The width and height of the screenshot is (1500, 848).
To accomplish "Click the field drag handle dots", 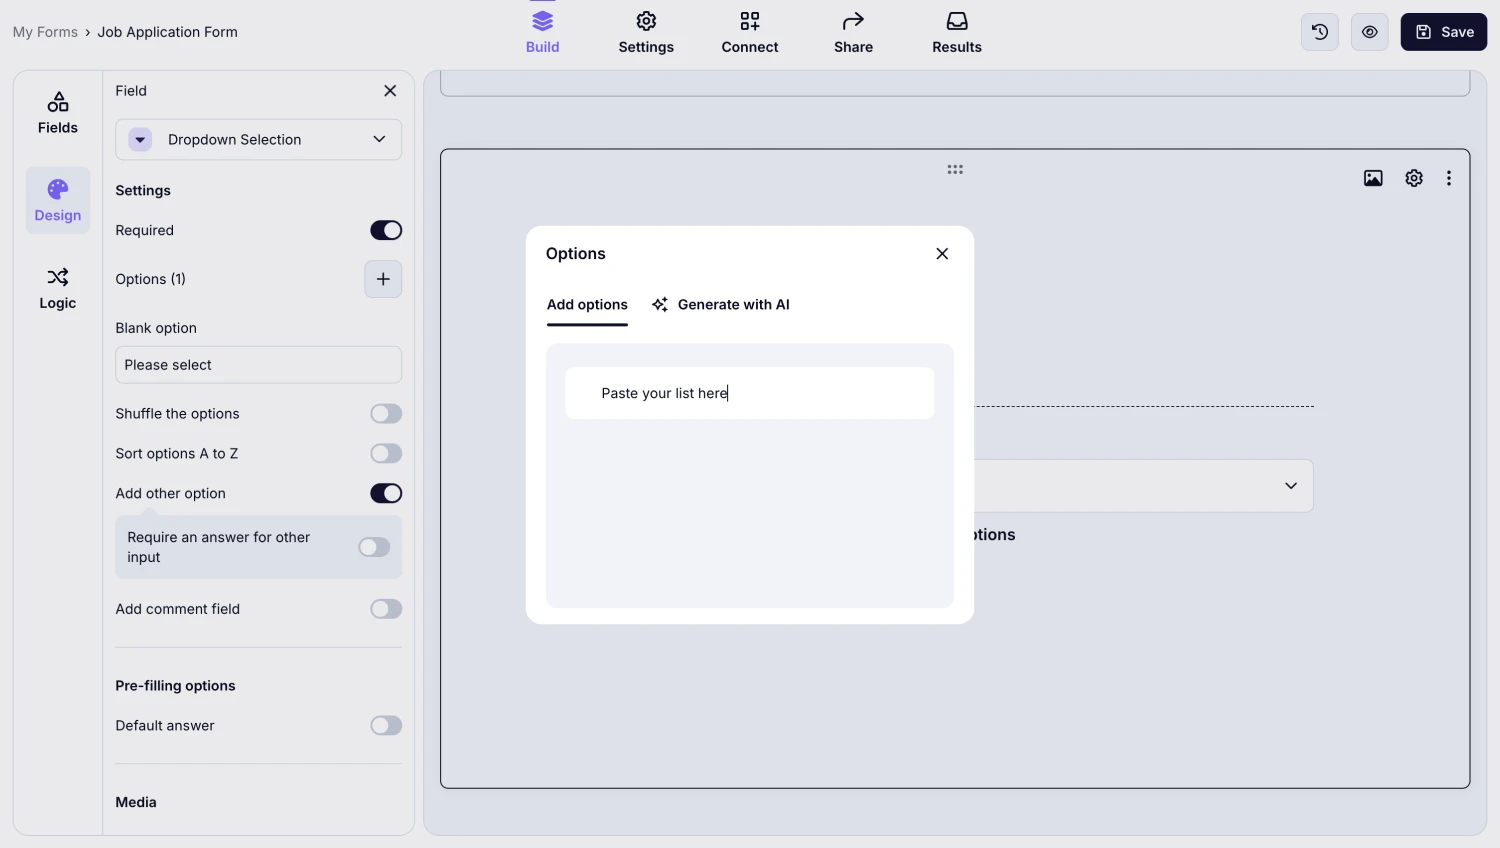I will coord(955,170).
